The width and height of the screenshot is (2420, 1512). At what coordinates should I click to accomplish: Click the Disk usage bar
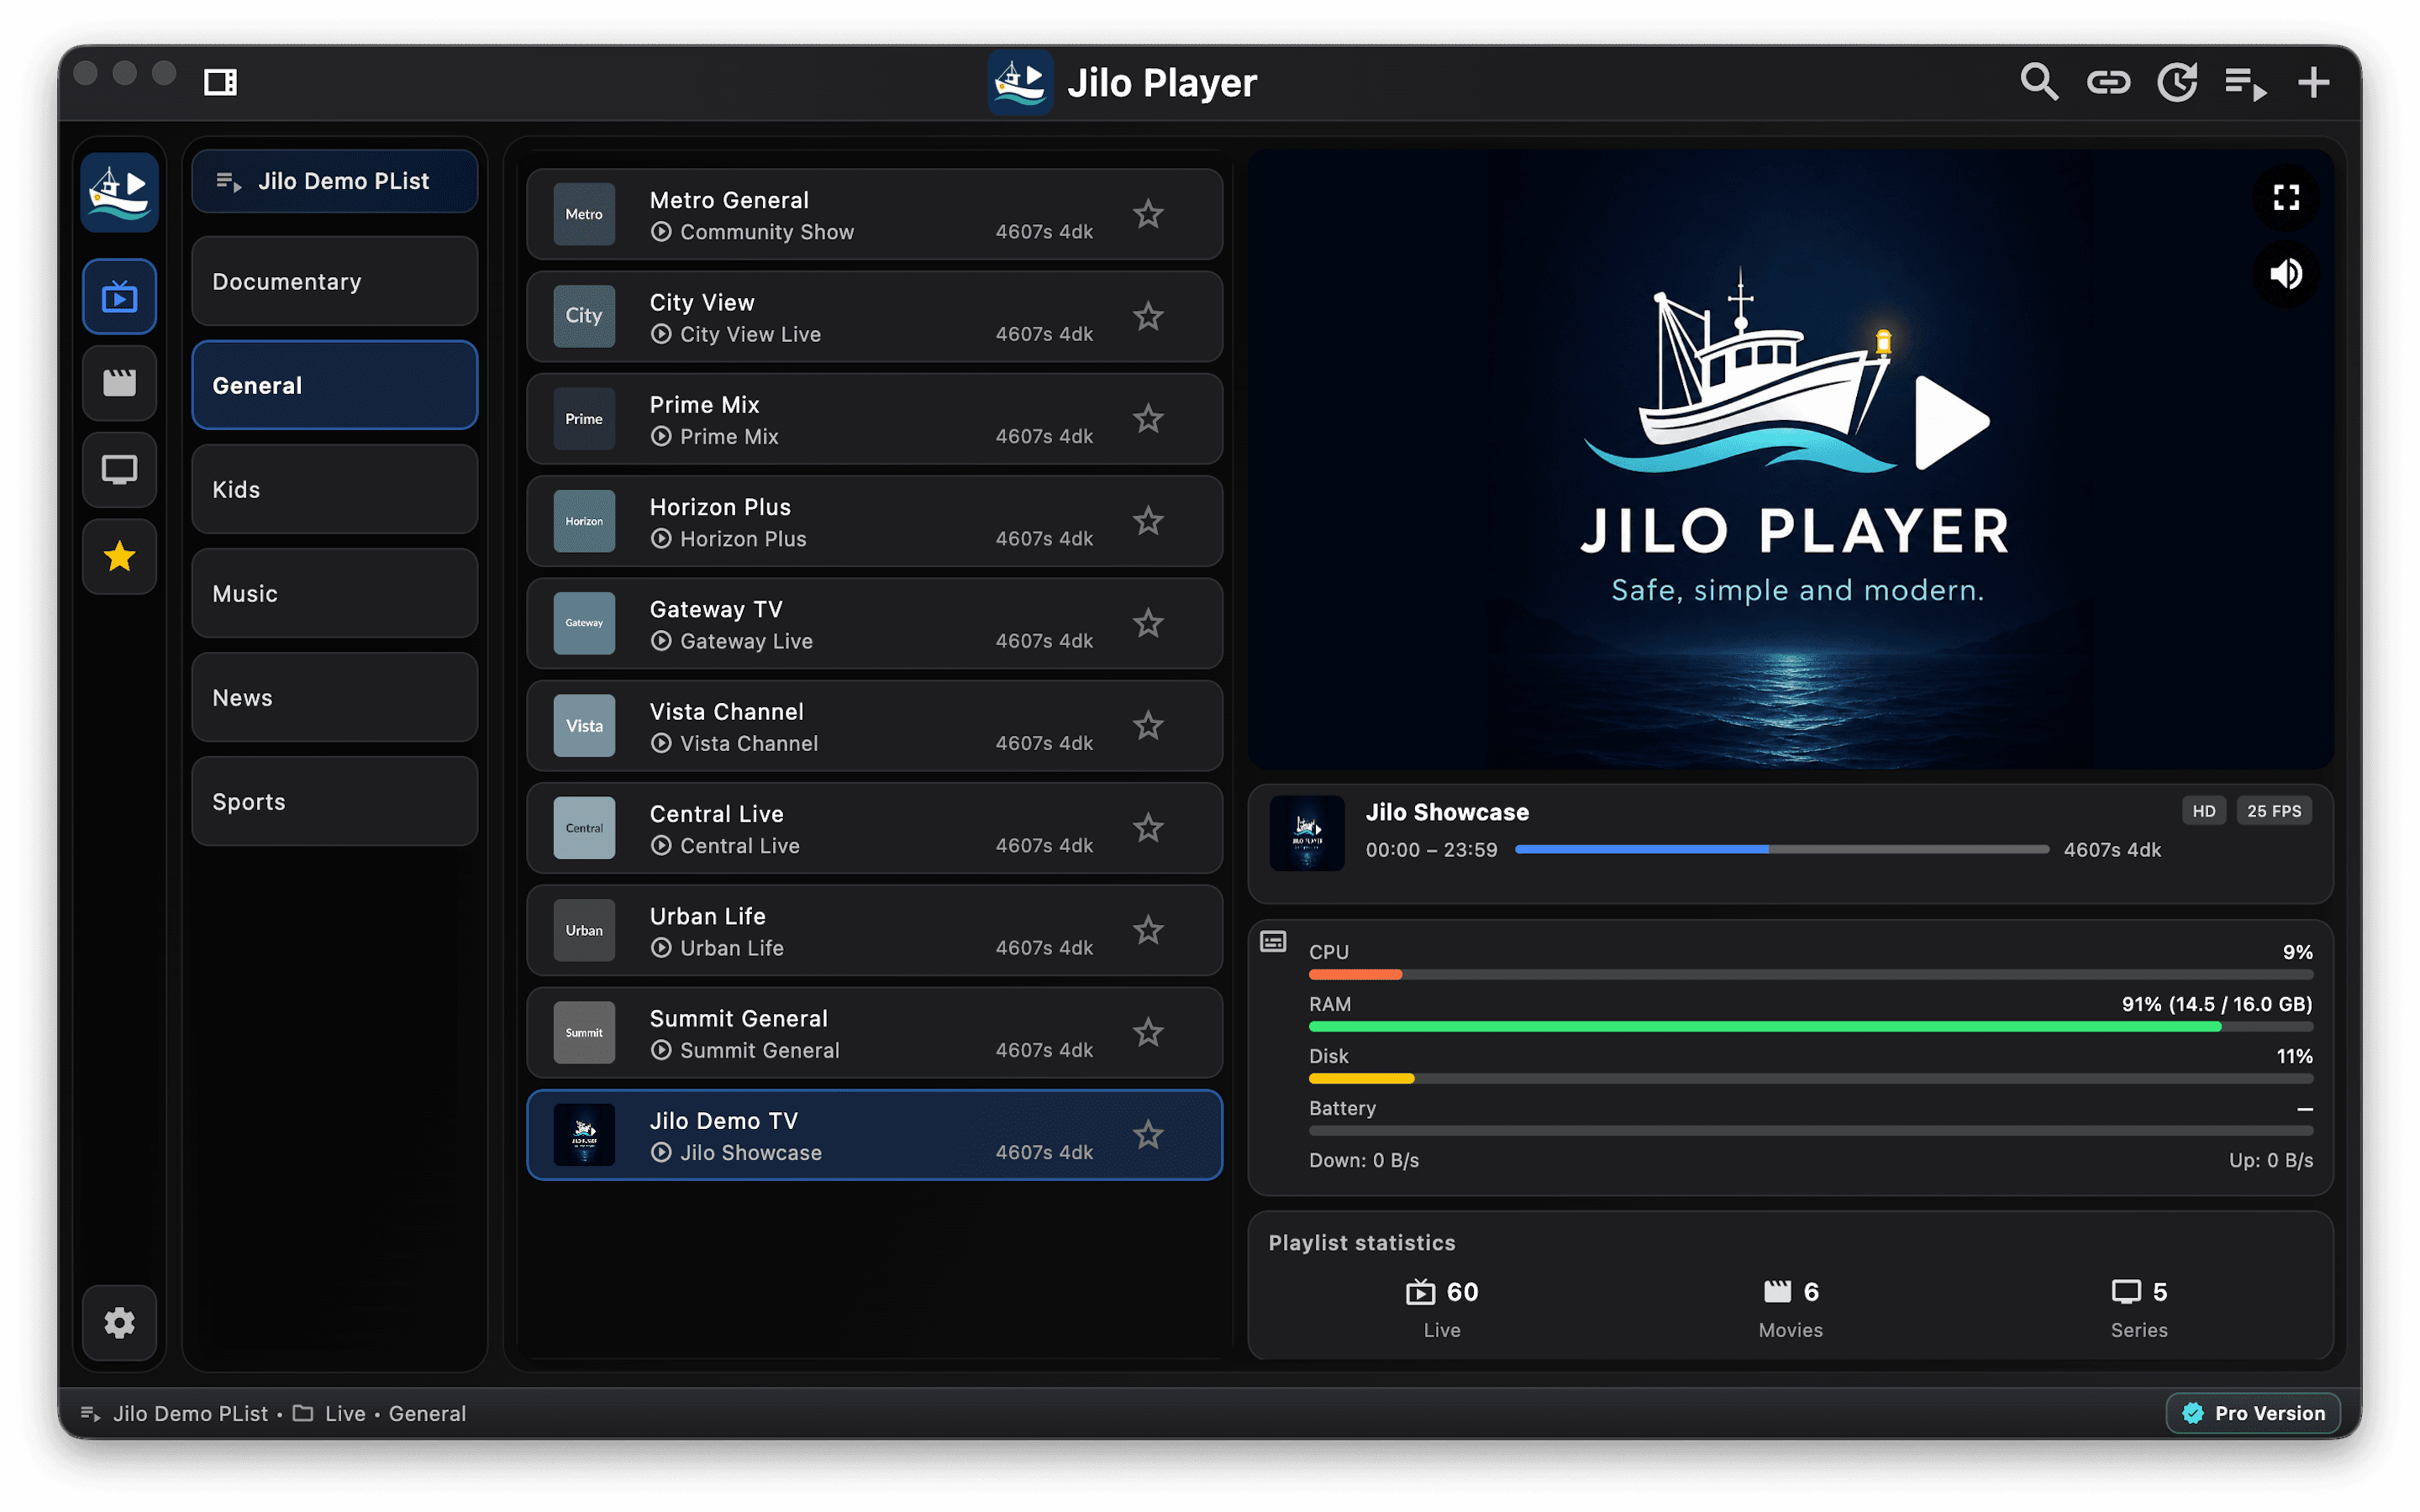[x=1810, y=1078]
